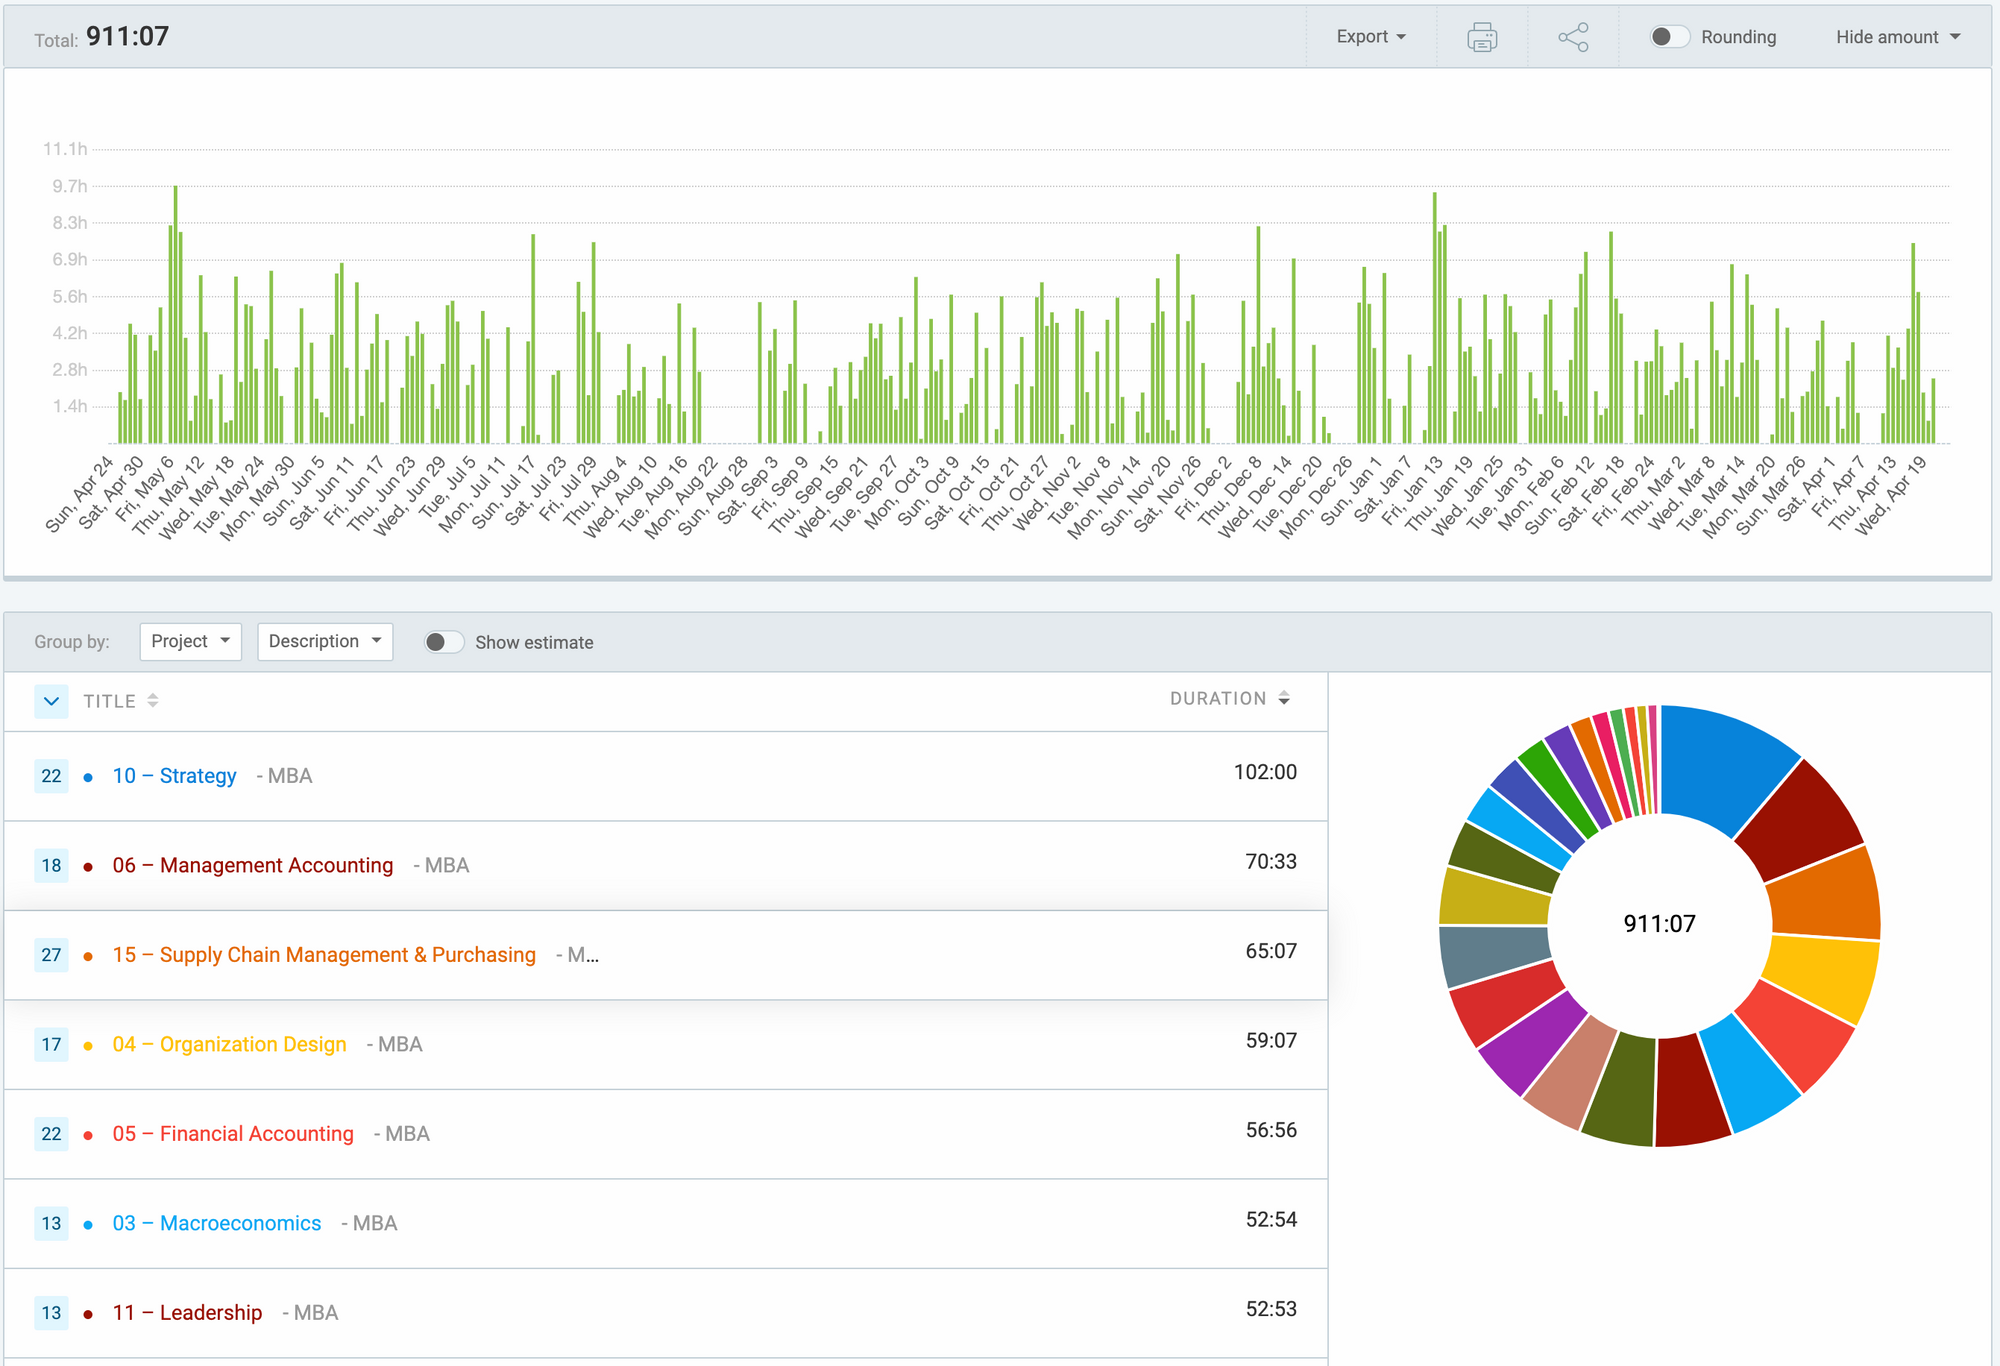The height and width of the screenshot is (1366, 2000).
Task: Click the Total 911:07 value in the header
Action: click(127, 36)
